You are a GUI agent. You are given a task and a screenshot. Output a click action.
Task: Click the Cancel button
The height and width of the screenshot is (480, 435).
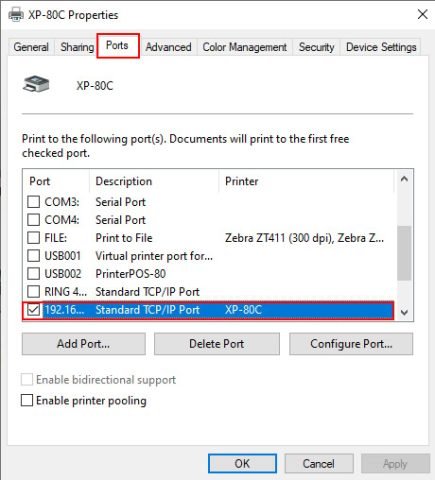pos(319,464)
